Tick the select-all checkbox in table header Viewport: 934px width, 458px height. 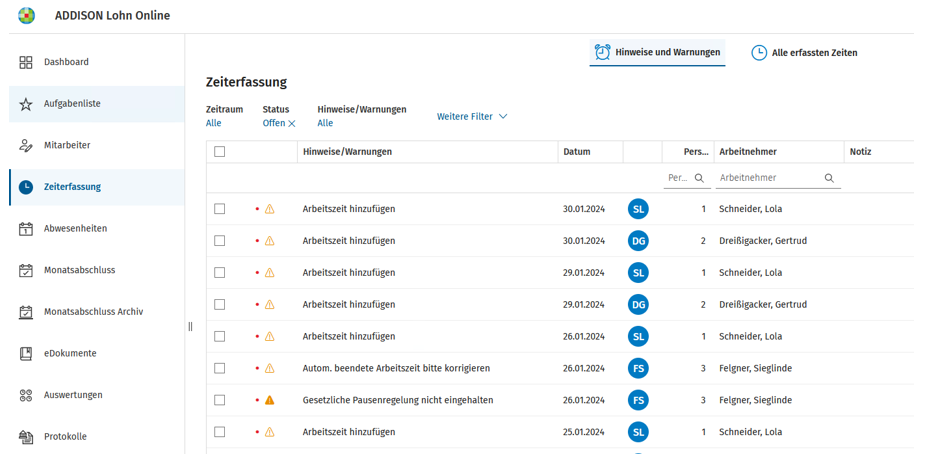(220, 152)
